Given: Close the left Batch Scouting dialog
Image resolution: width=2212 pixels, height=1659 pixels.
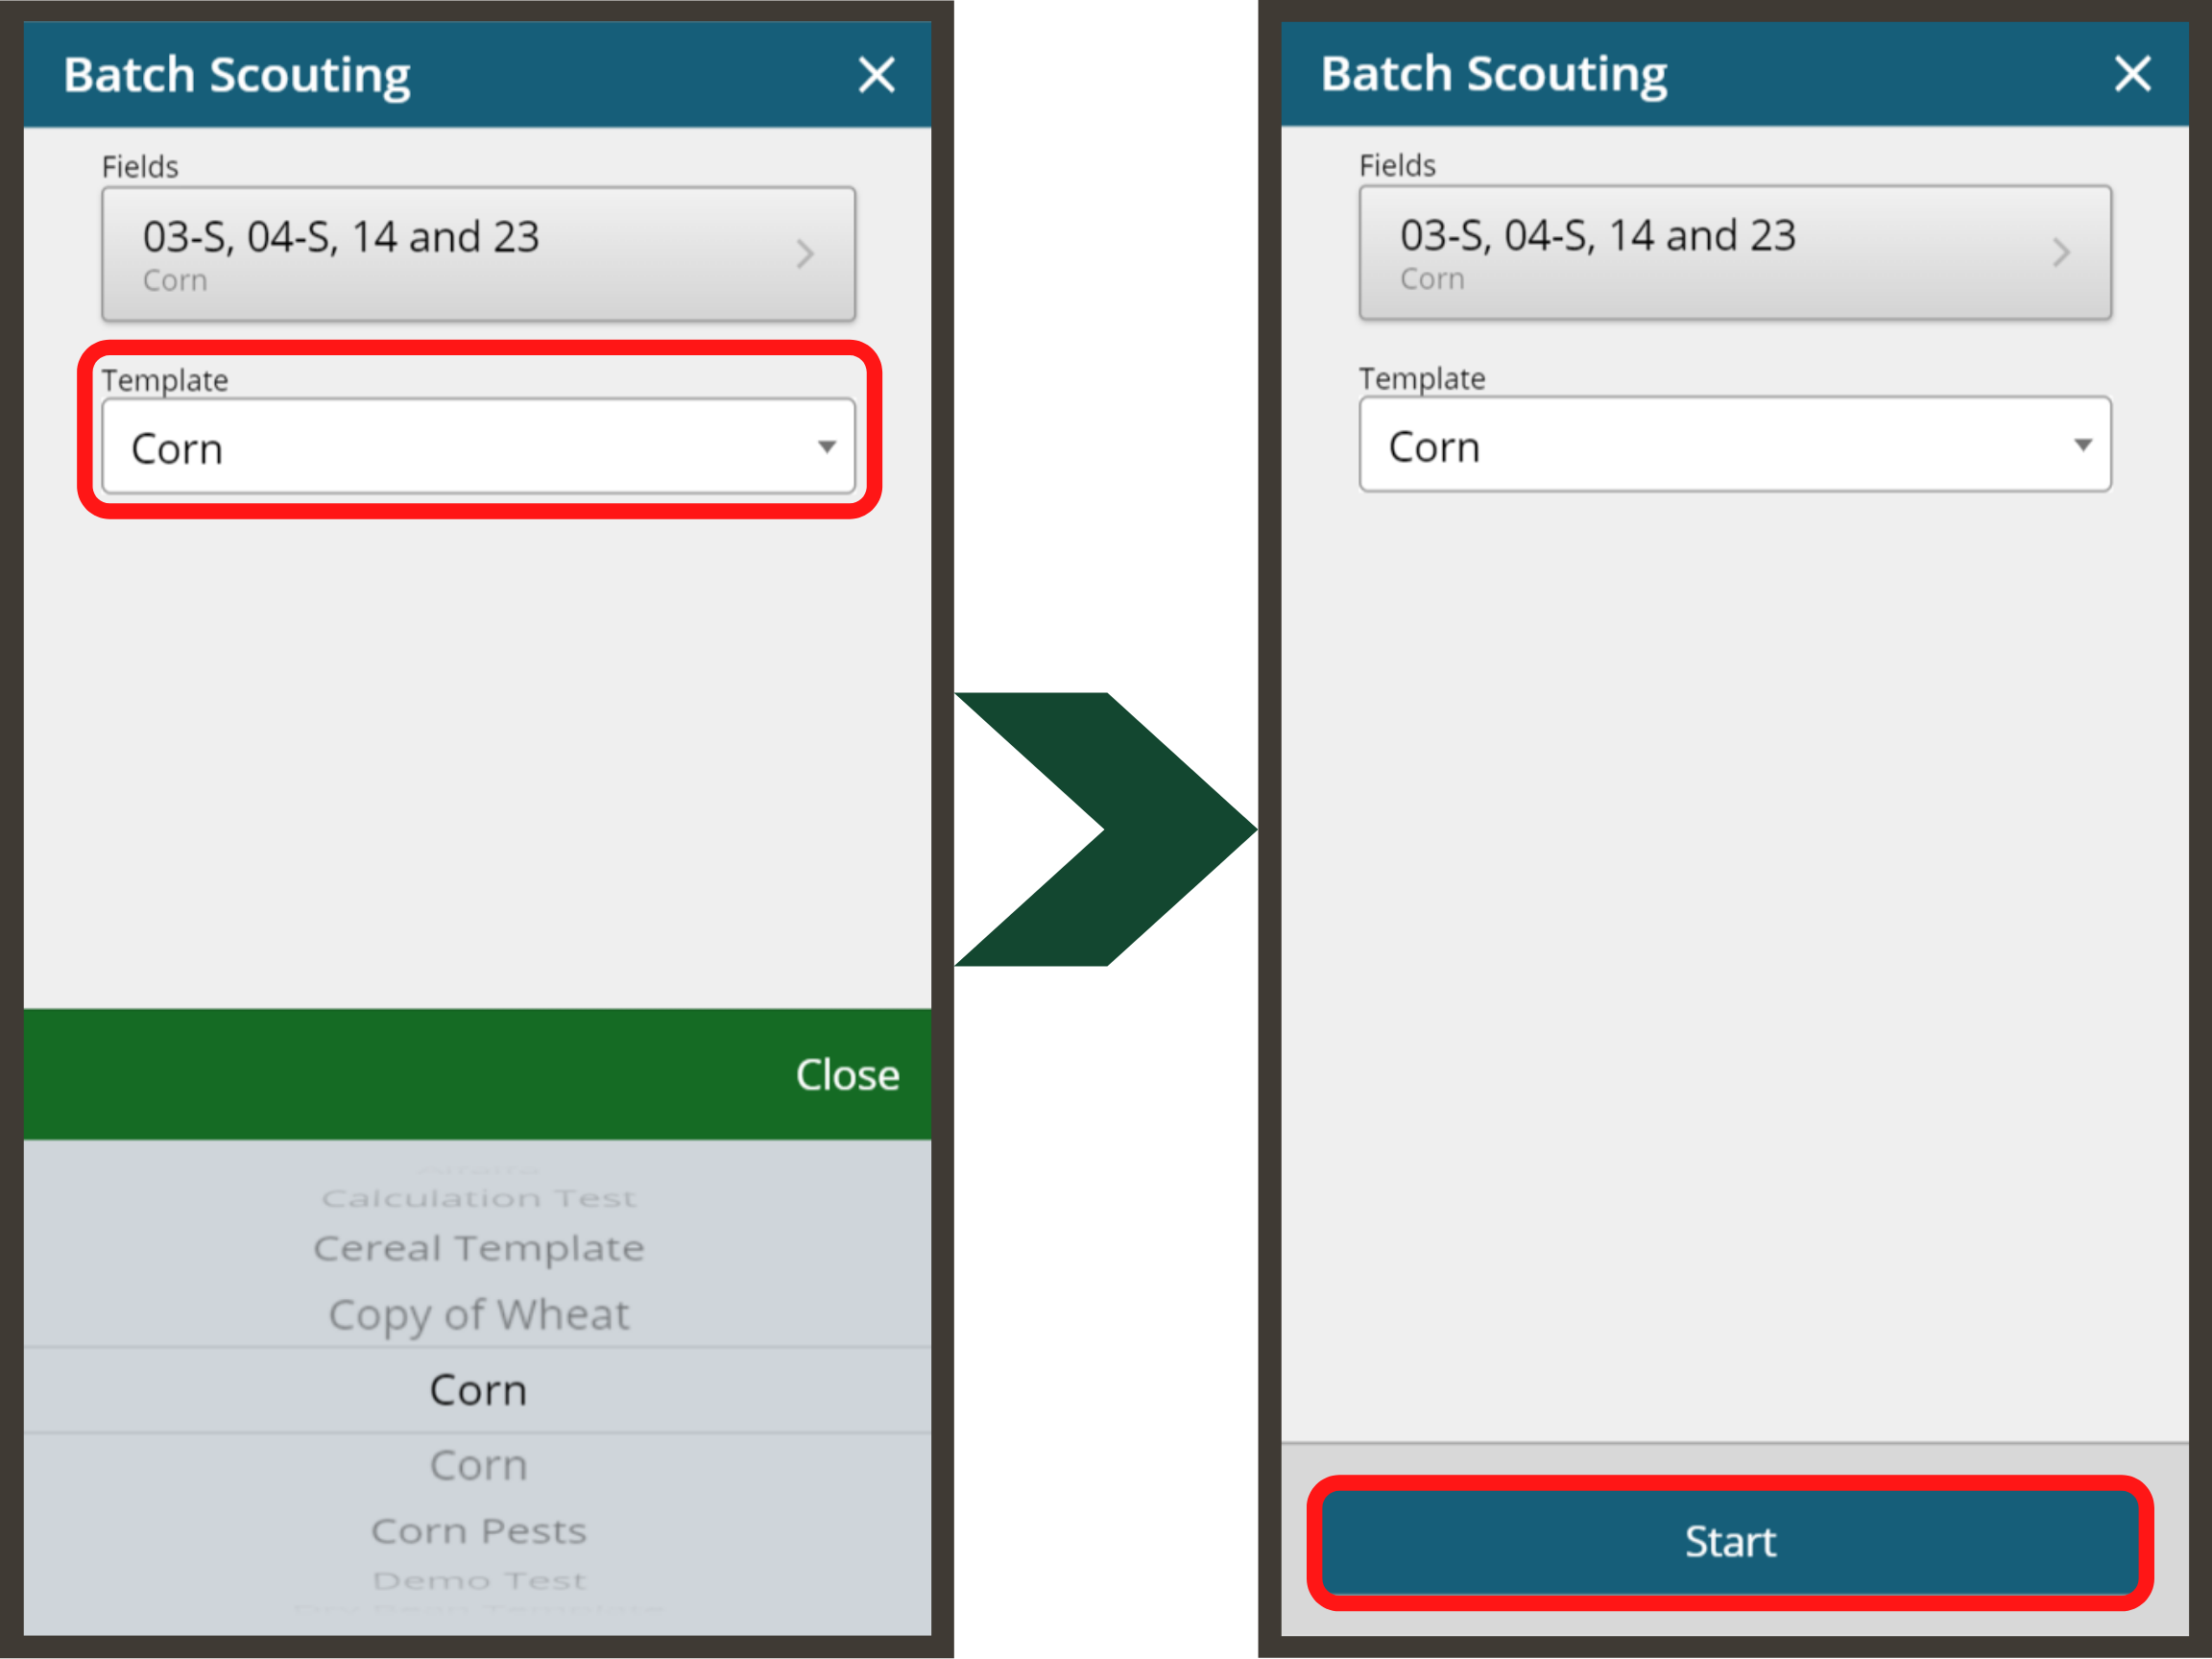Looking at the screenshot, I should (x=877, y=74).
